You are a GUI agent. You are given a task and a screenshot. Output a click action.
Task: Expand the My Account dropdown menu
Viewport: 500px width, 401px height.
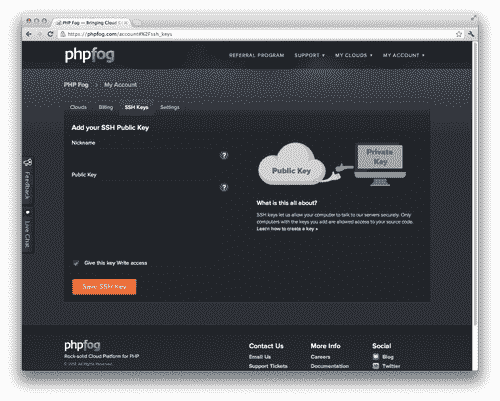click(x=404, y=55)
